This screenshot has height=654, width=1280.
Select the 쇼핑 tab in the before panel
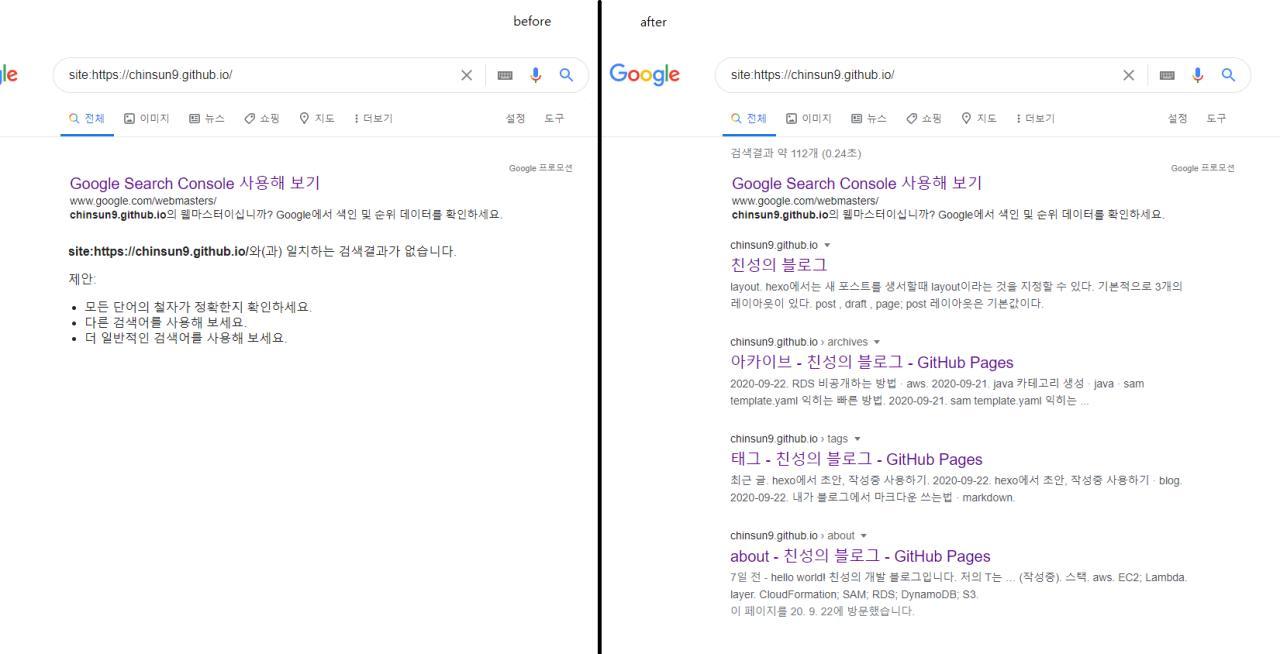(262, 118)
